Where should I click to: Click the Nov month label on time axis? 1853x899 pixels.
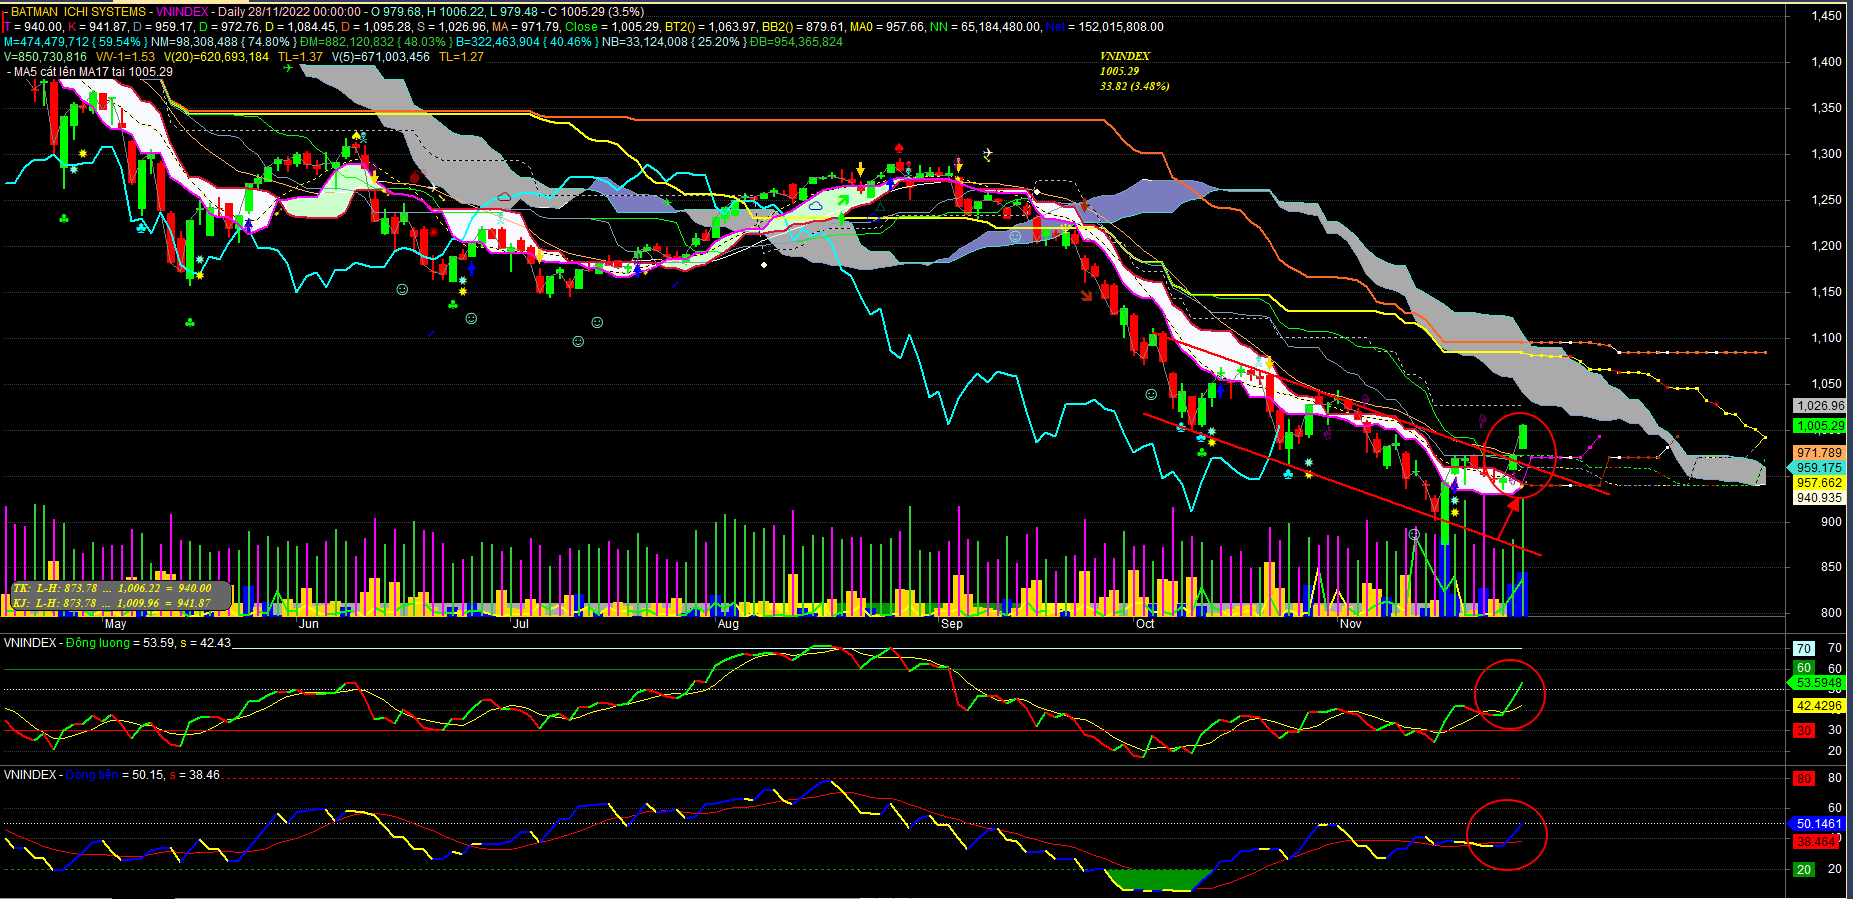click(x=1350, y=624)
